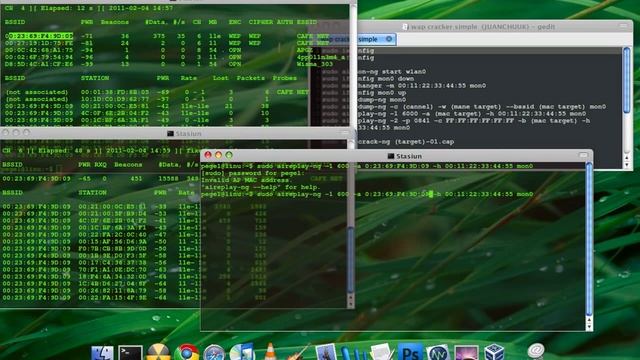Close the 'simple' tab in gedit

[389, 39]
